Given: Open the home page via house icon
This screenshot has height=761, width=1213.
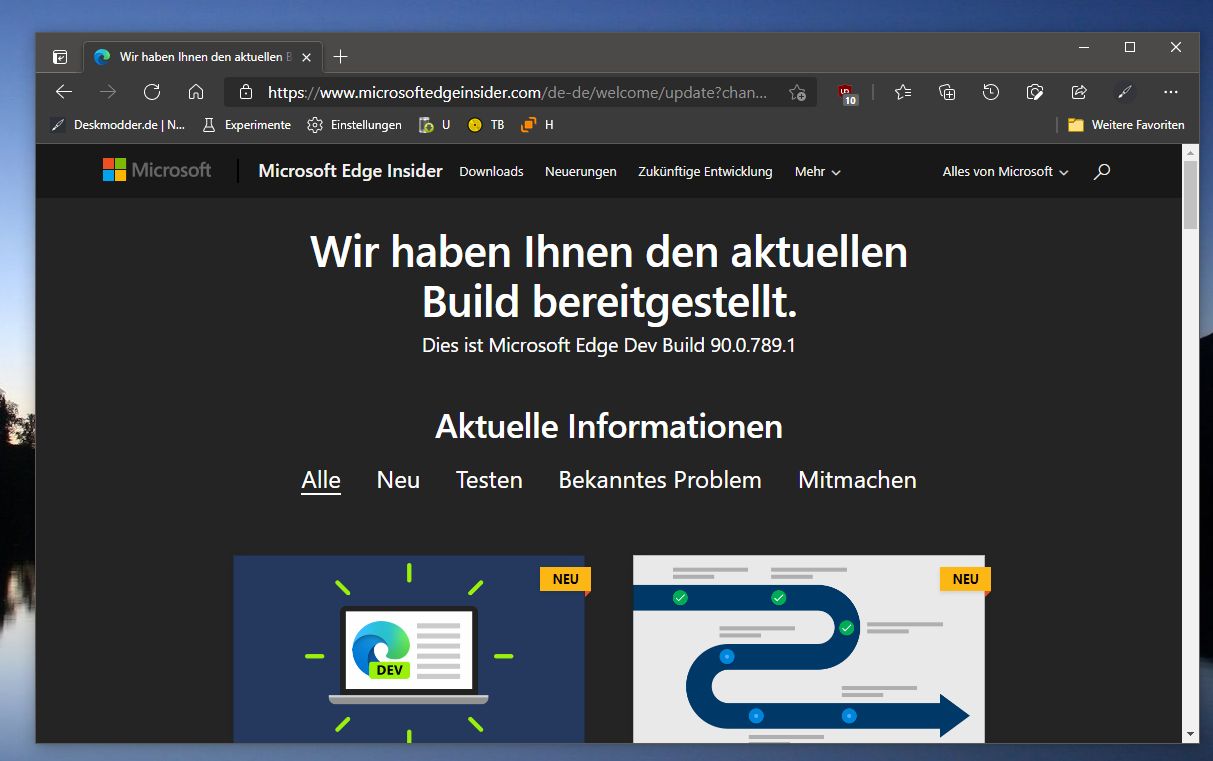Looking at the screenshot, I should pyautogui.click(x=196, y=92).
